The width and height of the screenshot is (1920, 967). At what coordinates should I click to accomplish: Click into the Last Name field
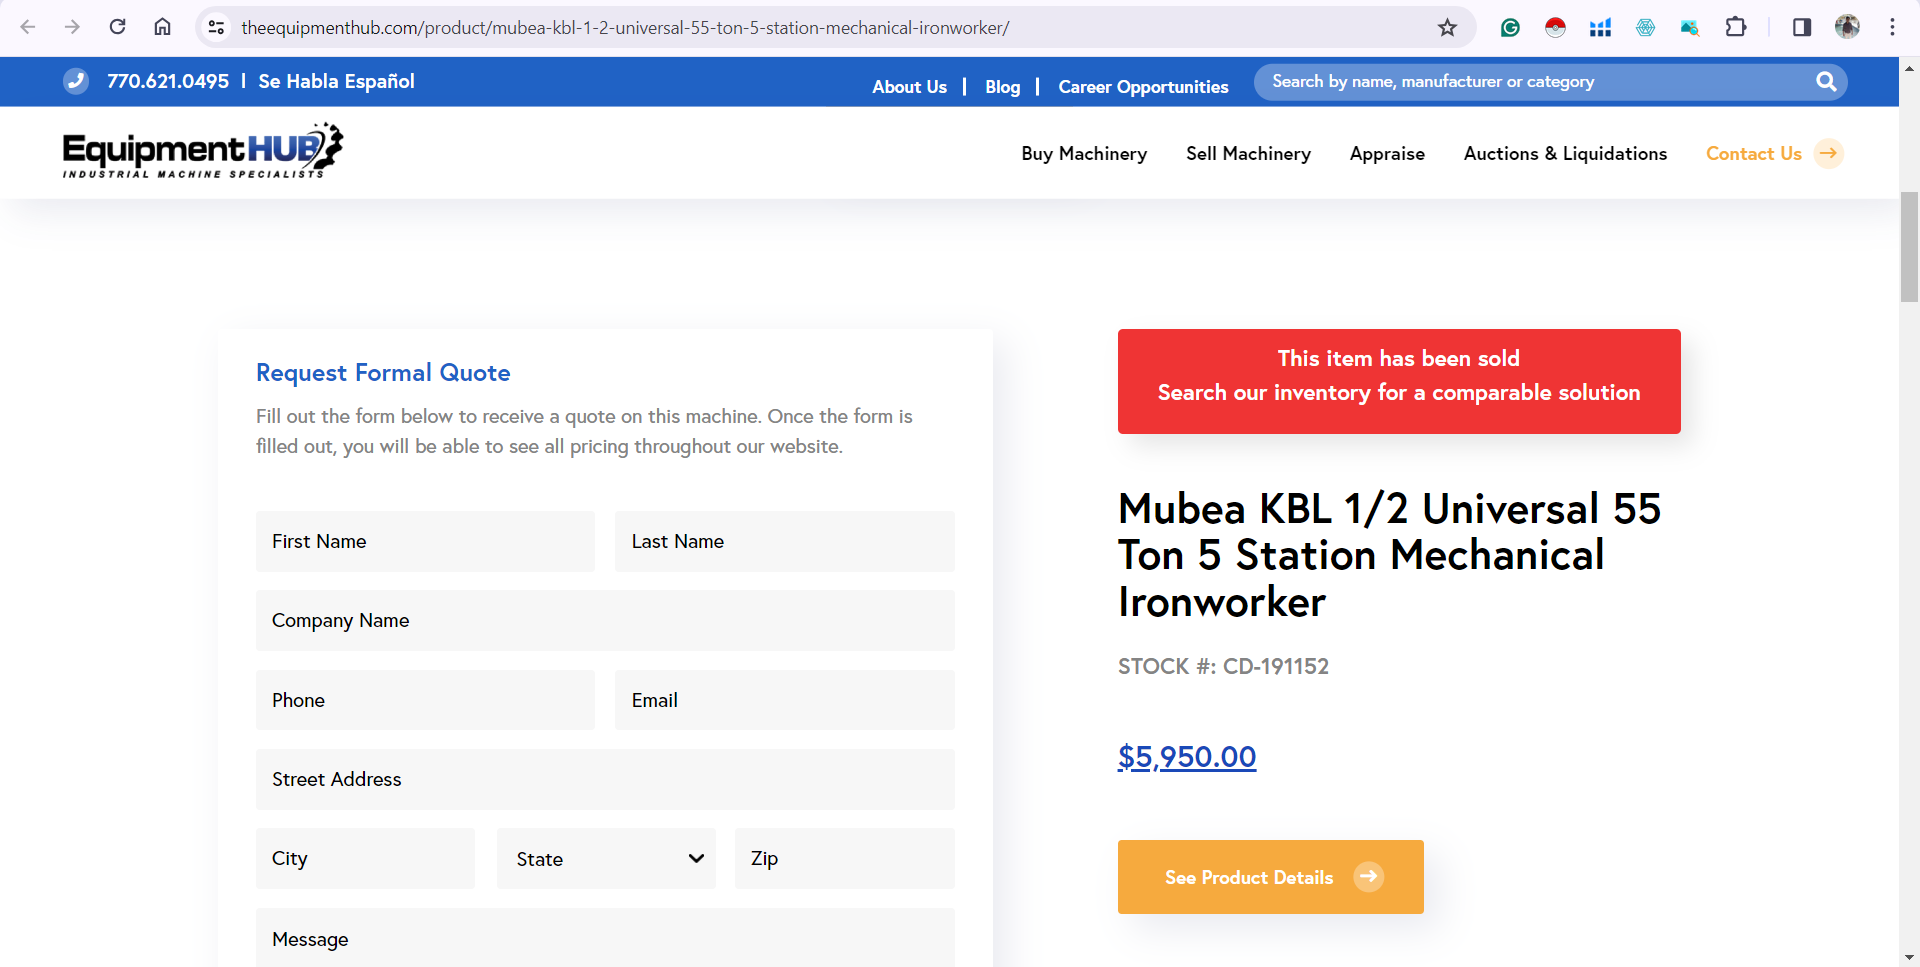785,541
